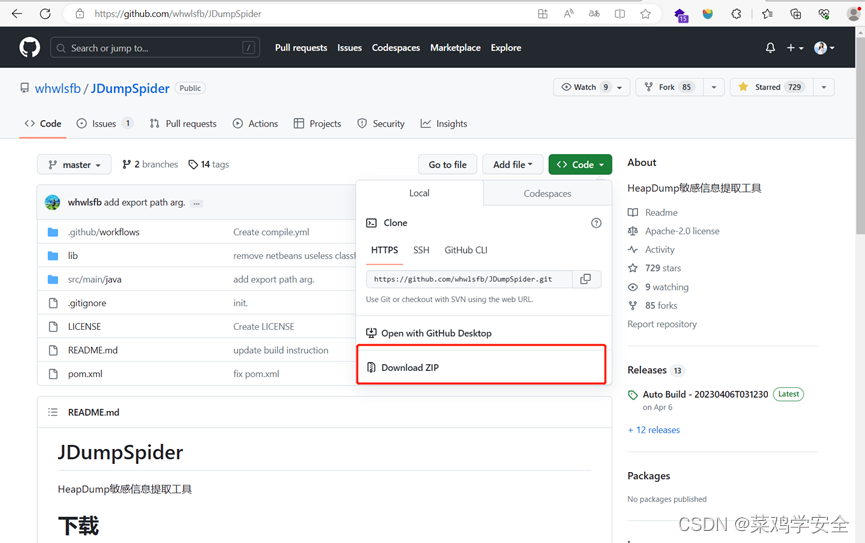Open Explore in top navigation

tap(506, 48)
